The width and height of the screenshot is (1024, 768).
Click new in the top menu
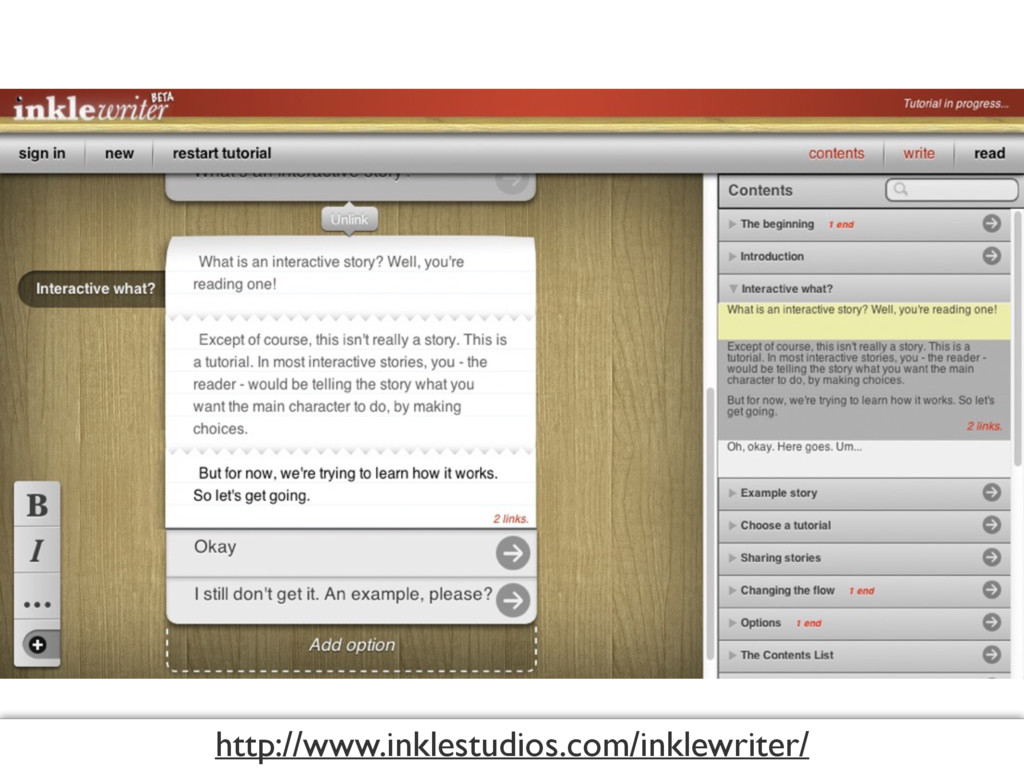[x=119, y=153]
